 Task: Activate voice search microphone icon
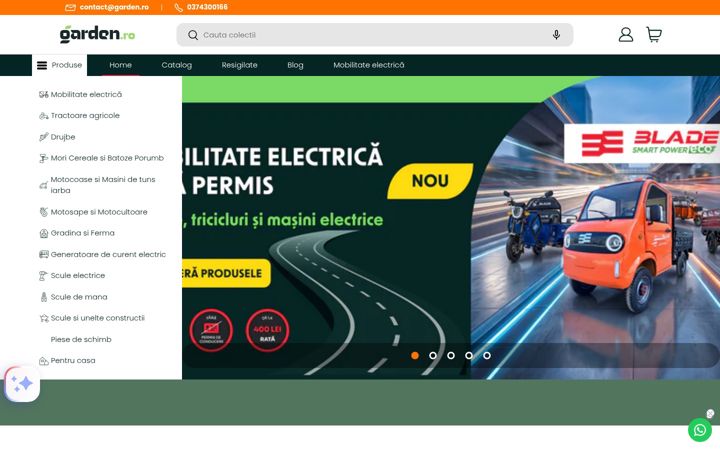[x=556, y=35]
